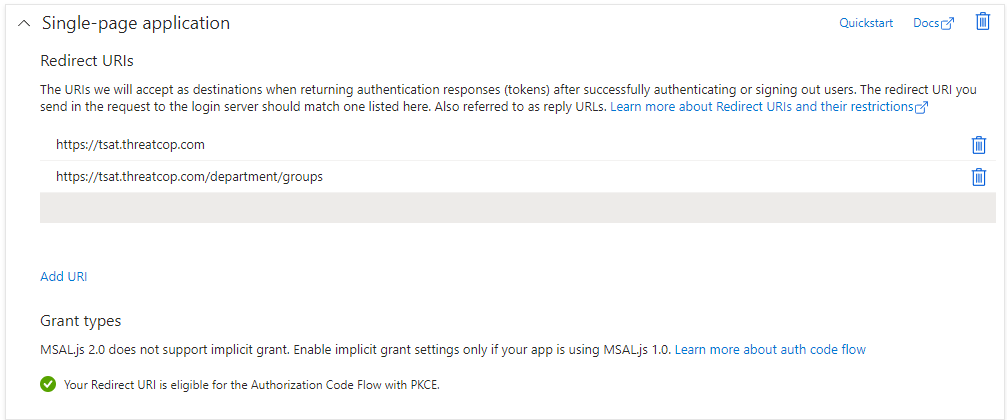
Task: Collapse the Single-page application section
Action: point(24,23)
